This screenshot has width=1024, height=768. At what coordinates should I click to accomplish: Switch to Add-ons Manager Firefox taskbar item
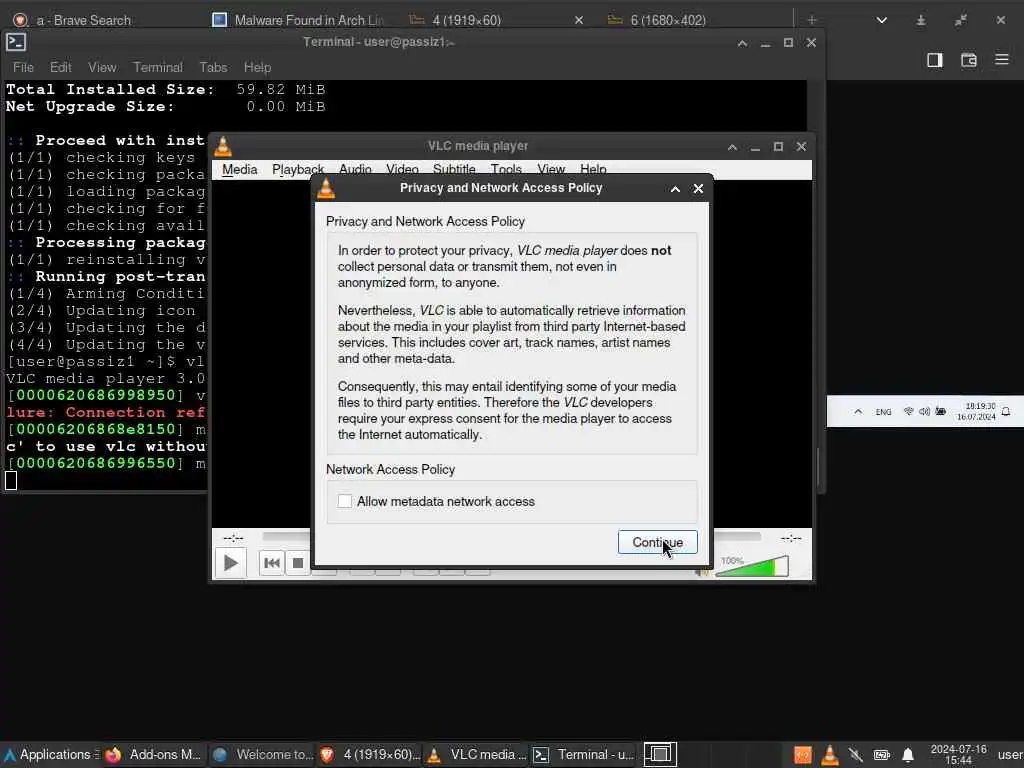[154, 754]
